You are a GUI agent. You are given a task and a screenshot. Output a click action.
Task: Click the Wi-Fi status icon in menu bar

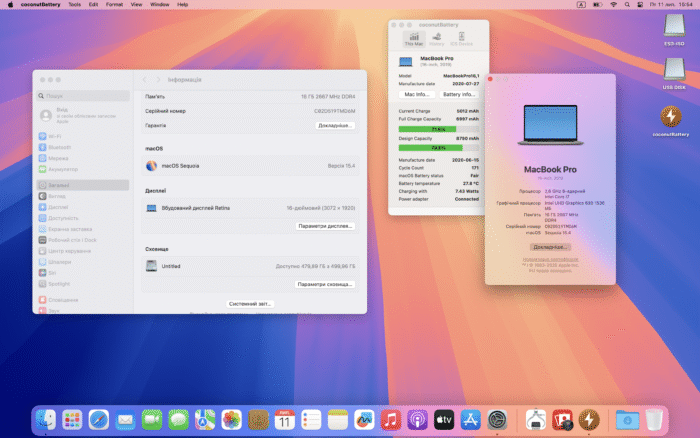click(x=613, y=4)
